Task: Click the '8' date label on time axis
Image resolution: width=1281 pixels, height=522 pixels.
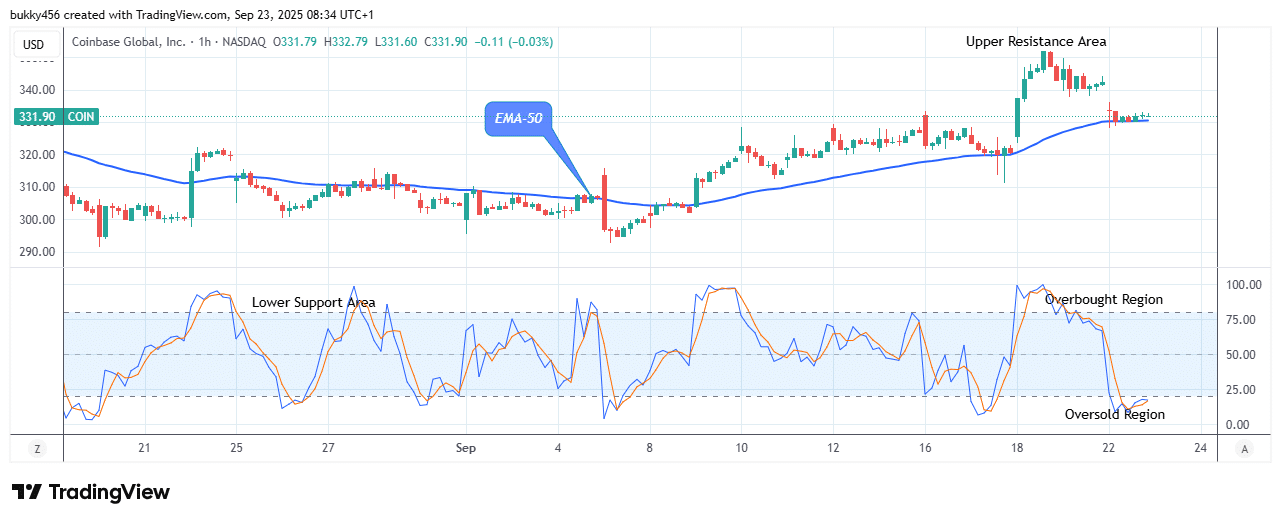Action: 650,449
